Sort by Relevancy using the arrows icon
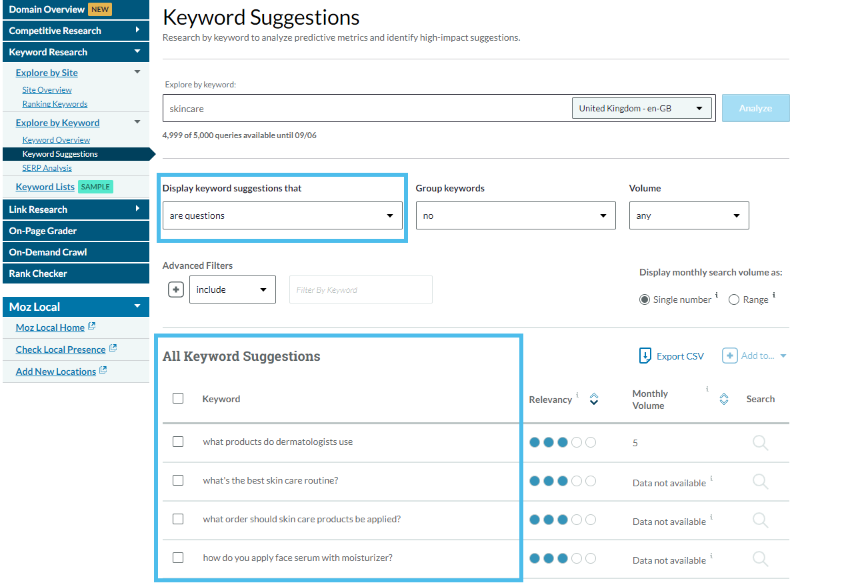 594,399
